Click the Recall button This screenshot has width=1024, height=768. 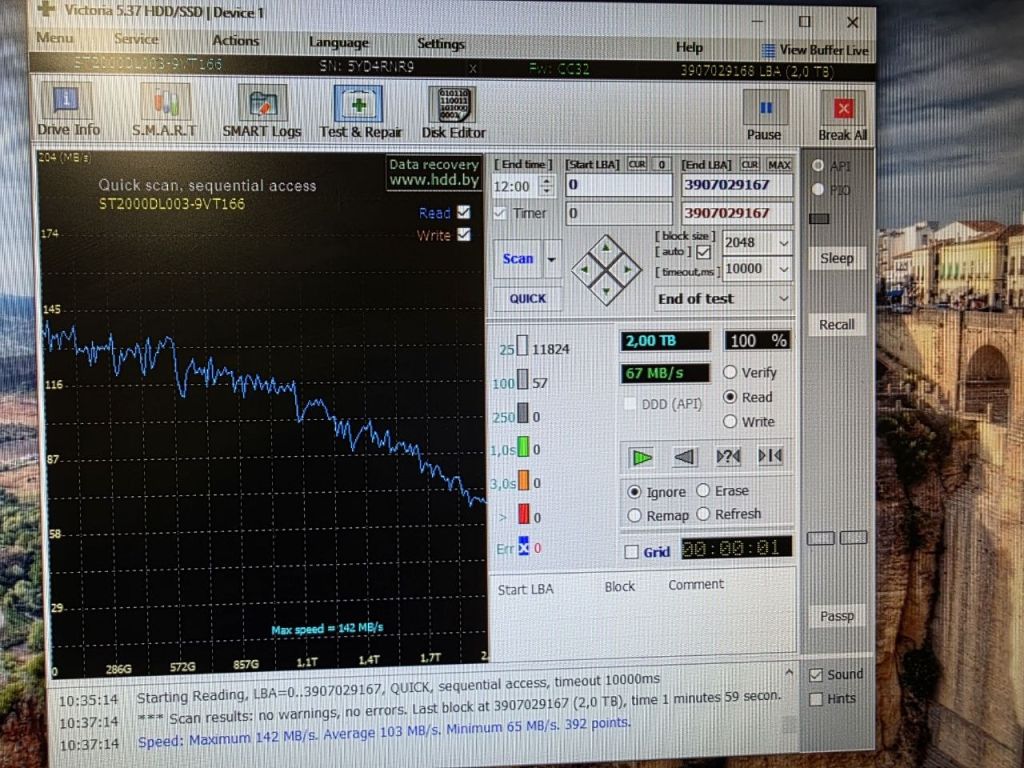coord(837,325)
